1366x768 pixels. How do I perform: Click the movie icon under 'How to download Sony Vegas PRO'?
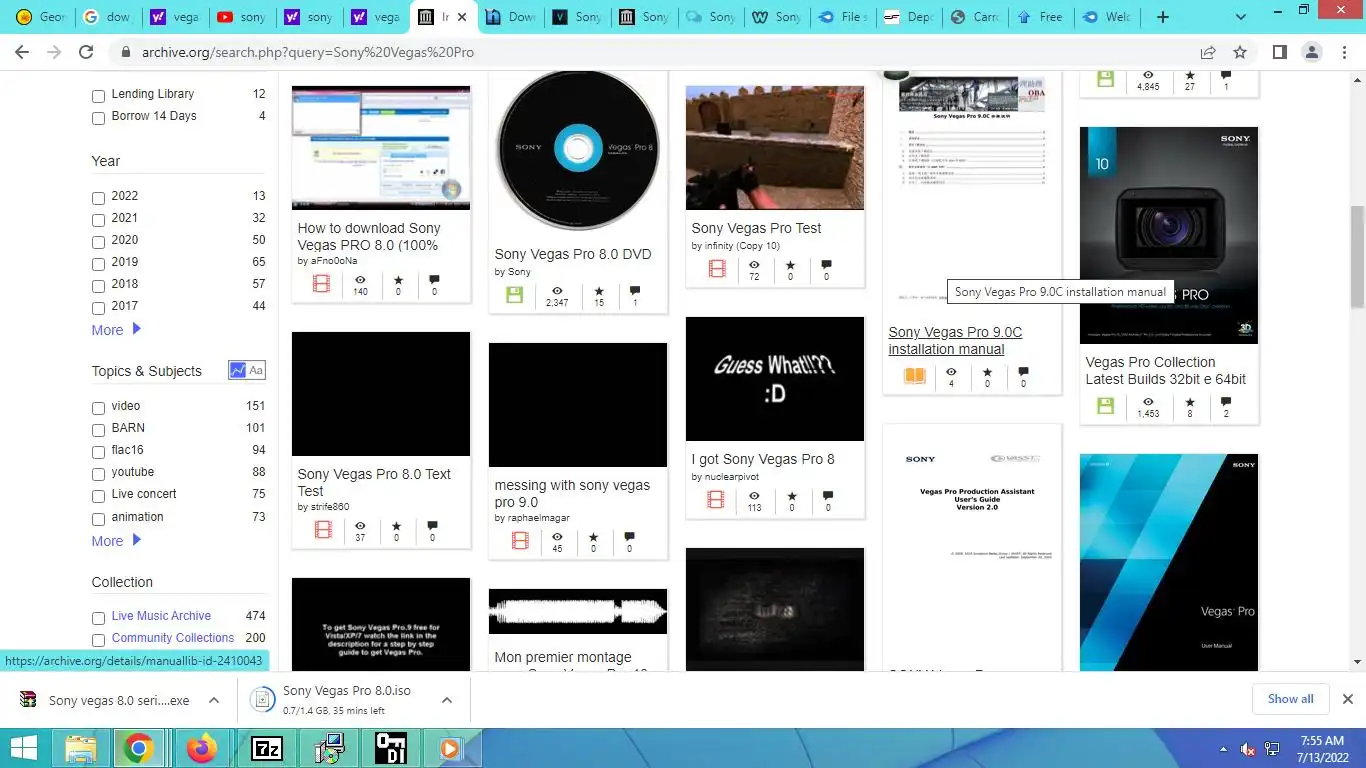click(321, 284)
